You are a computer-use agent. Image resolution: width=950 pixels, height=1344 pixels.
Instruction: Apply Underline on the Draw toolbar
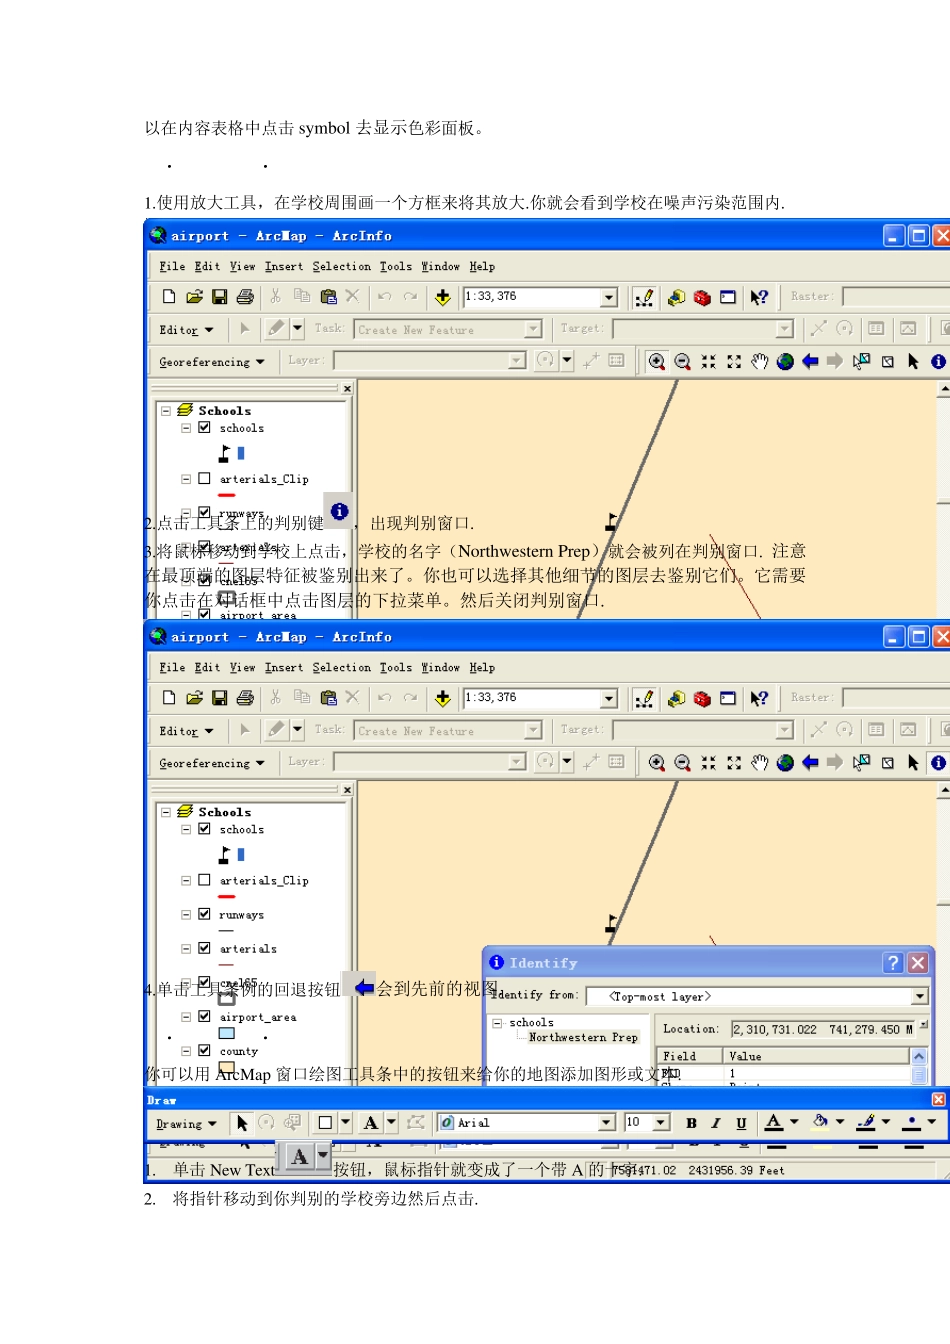point(741,1123)
